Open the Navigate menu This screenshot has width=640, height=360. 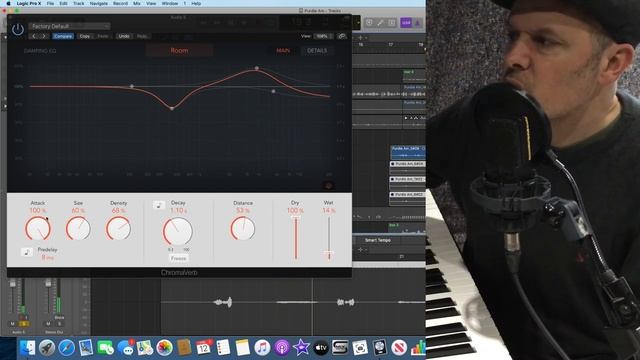tap(99, 3)
